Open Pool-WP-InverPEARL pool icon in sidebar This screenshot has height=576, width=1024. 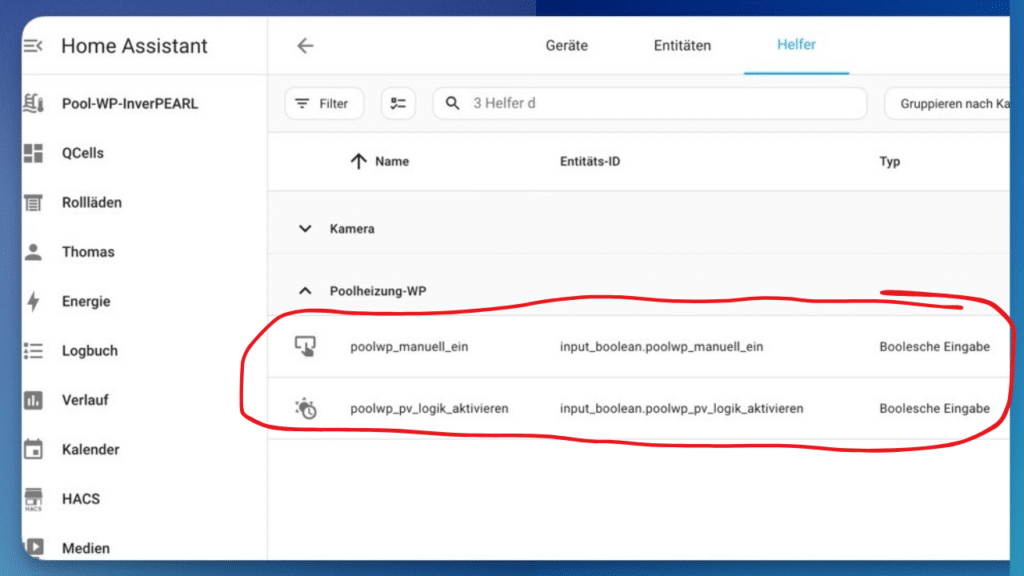tap(33, 103)
